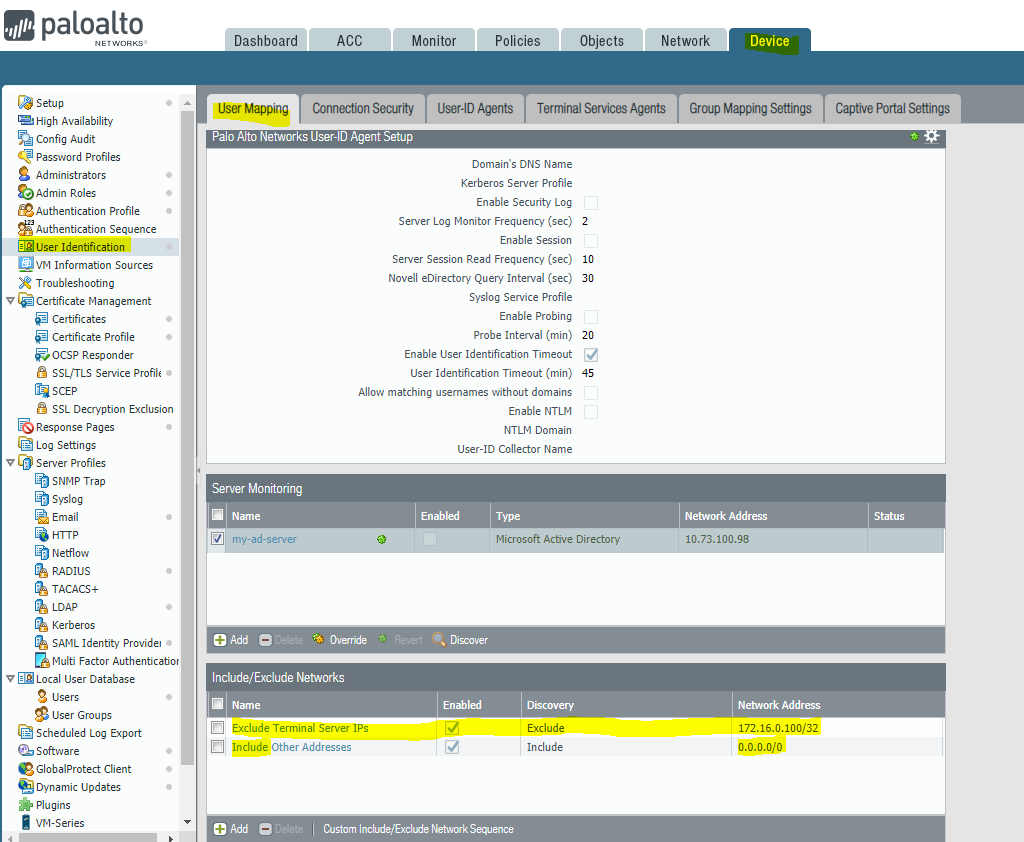Screen dimensions: 1024x842
Task: Switch to the Policies tab
Action: click(x=517, y=41)
